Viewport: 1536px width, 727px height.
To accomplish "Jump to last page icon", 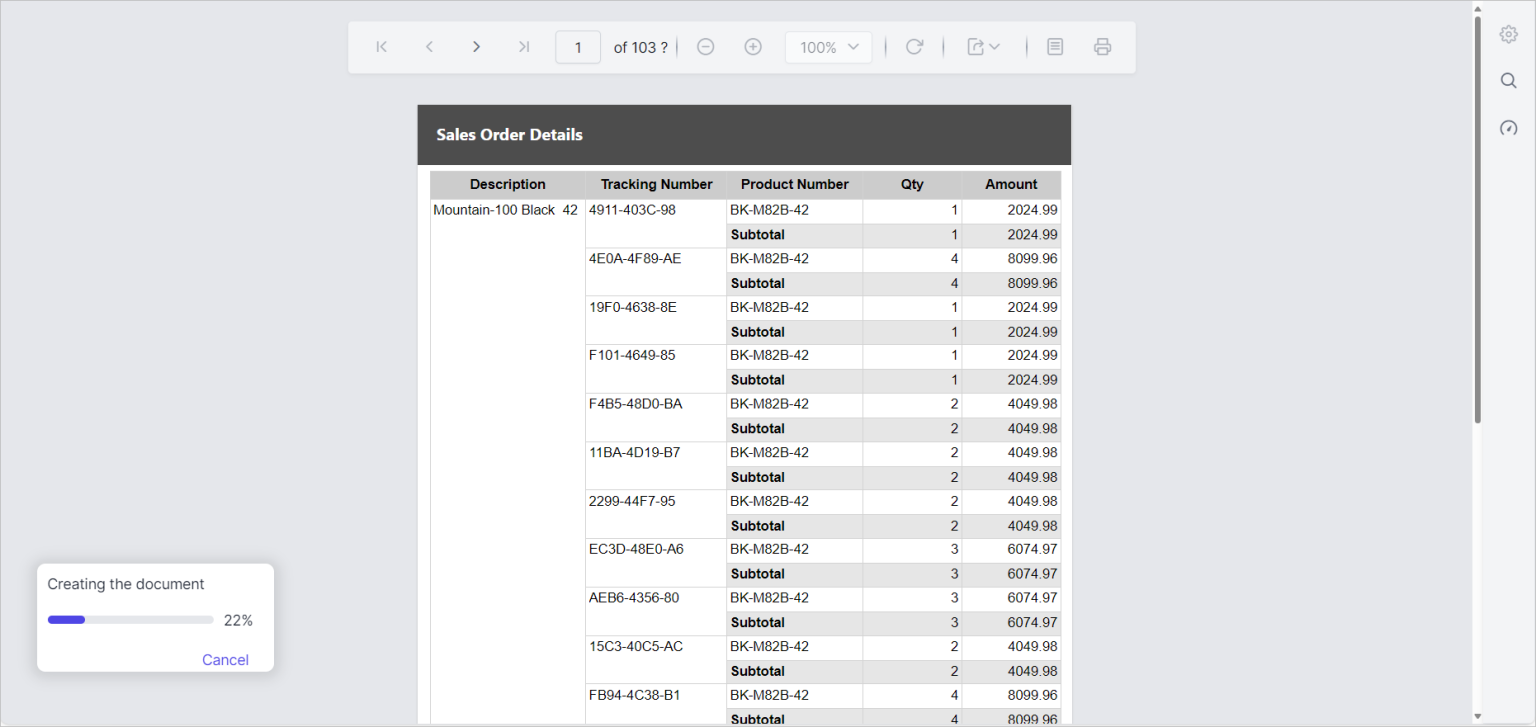I will (523, 47).
